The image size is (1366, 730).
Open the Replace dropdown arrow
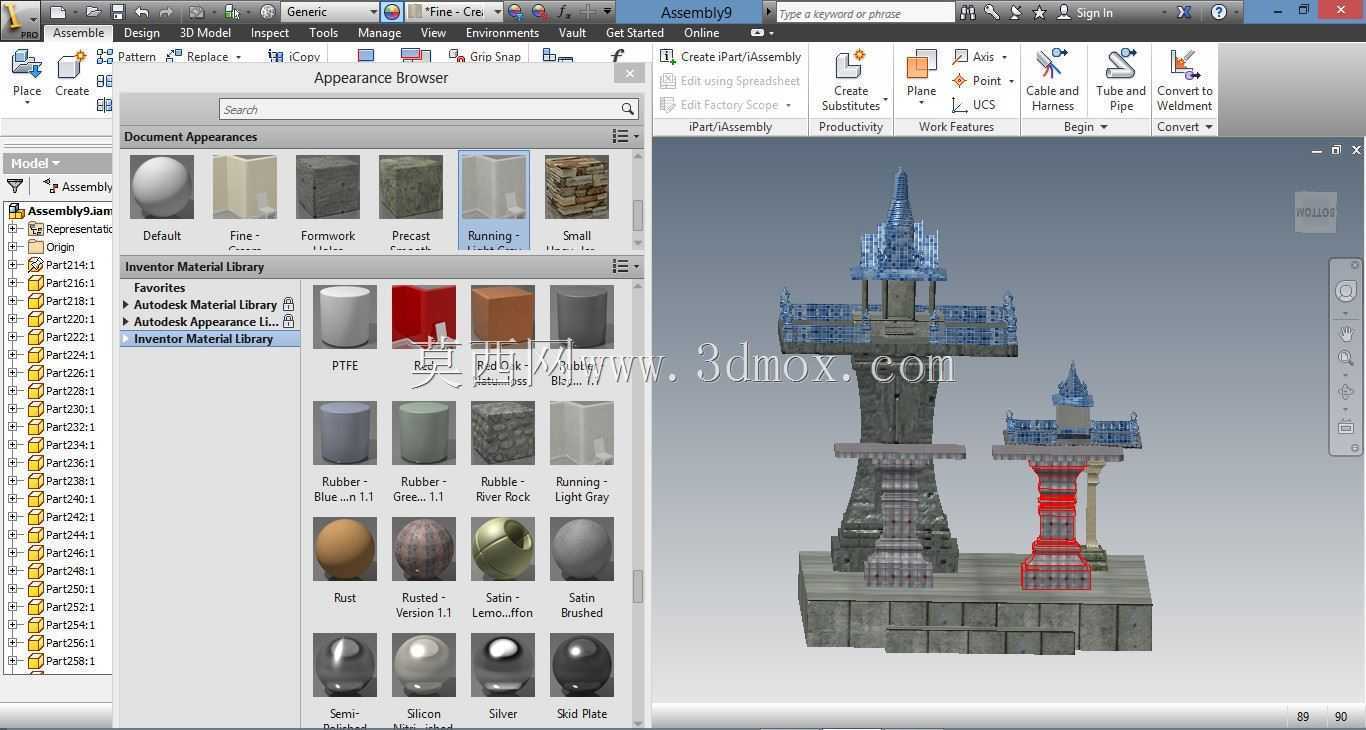point(238,57)
